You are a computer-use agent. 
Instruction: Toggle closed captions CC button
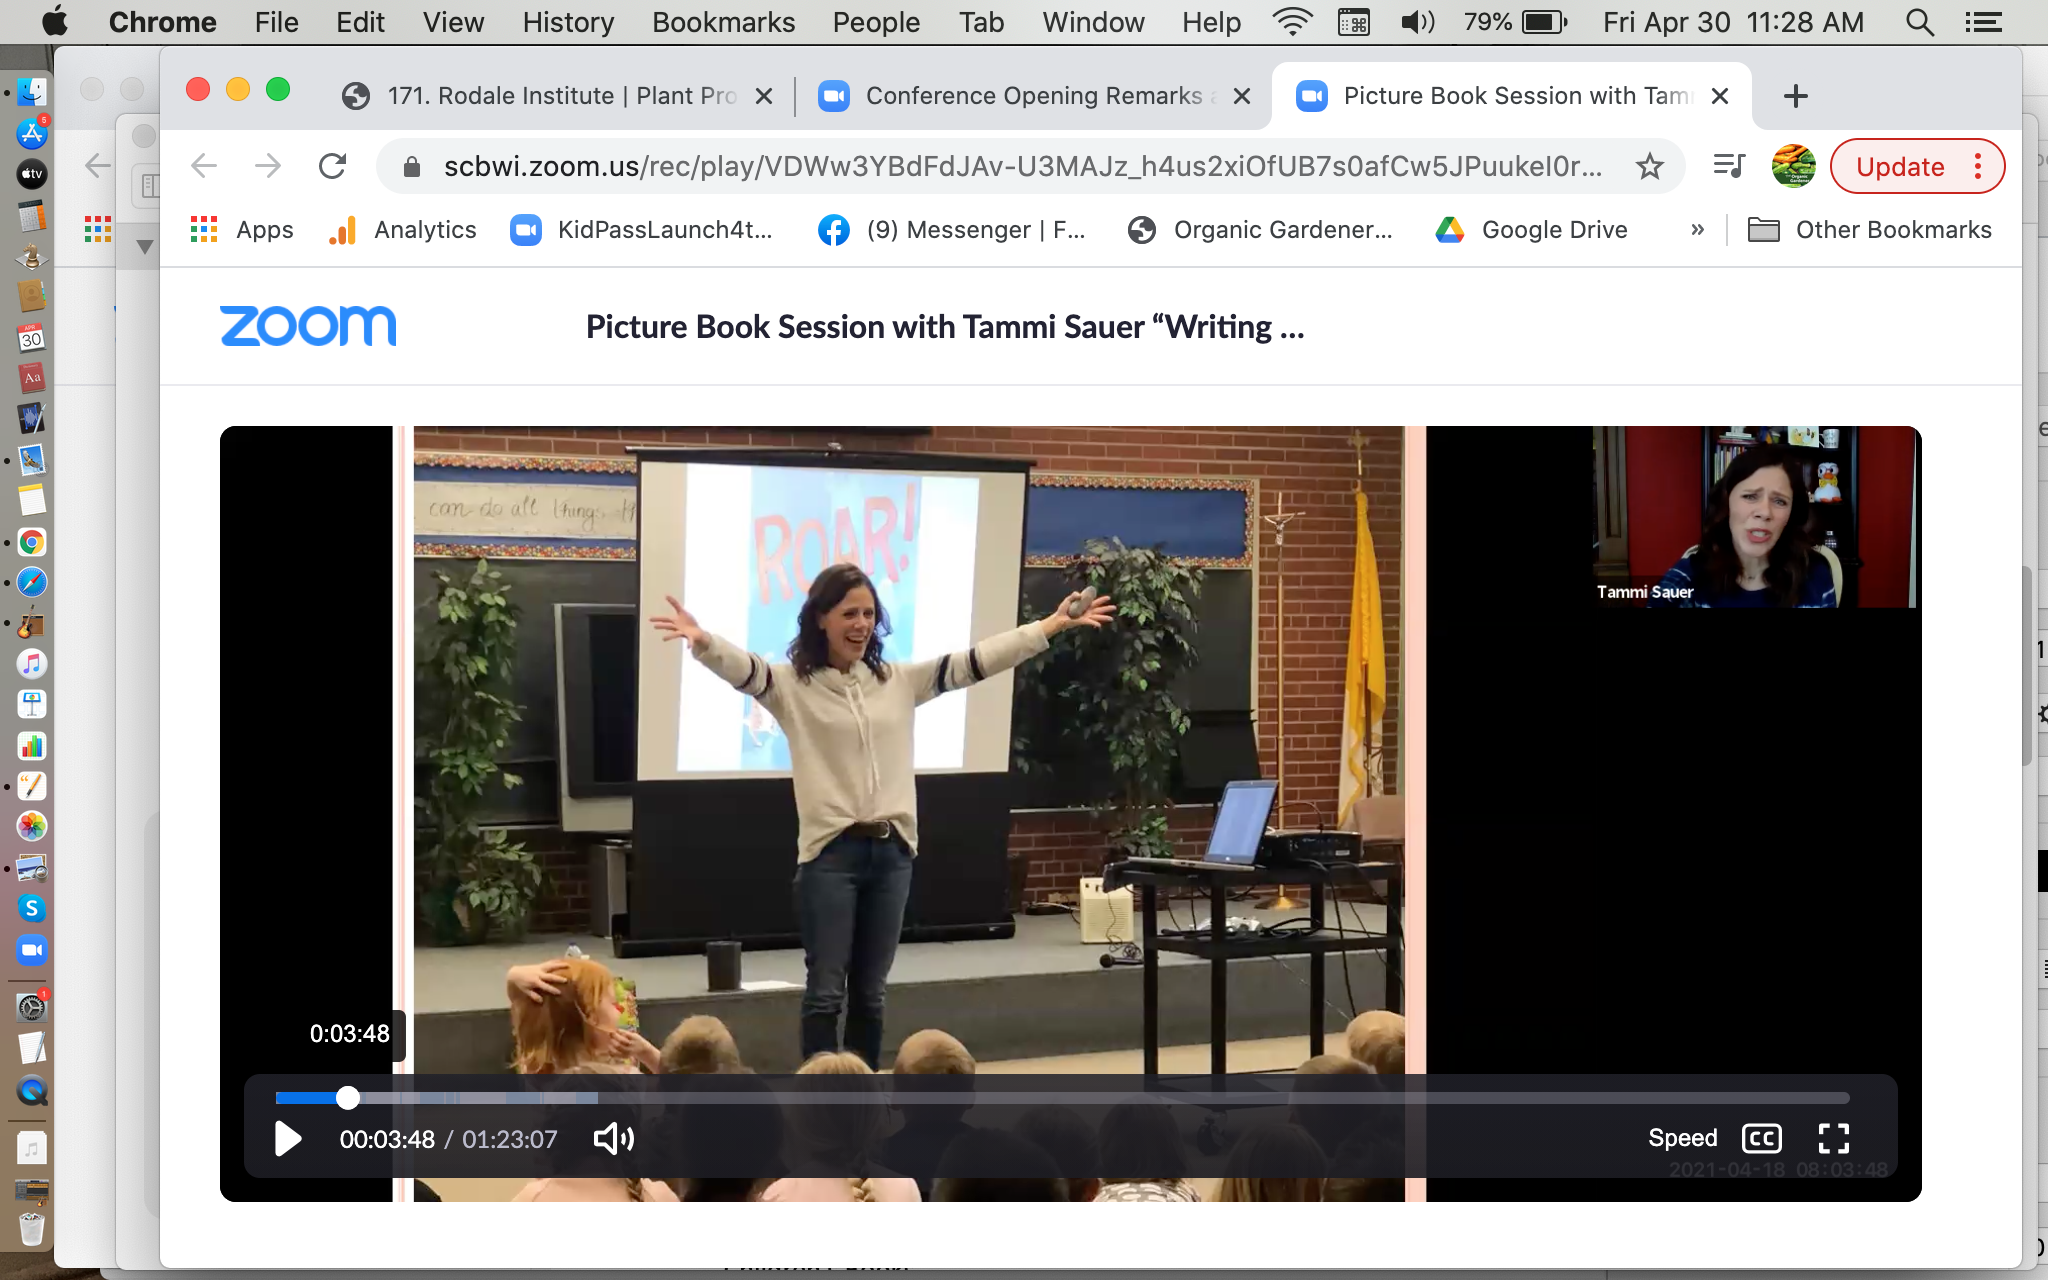(1761, 1138)
